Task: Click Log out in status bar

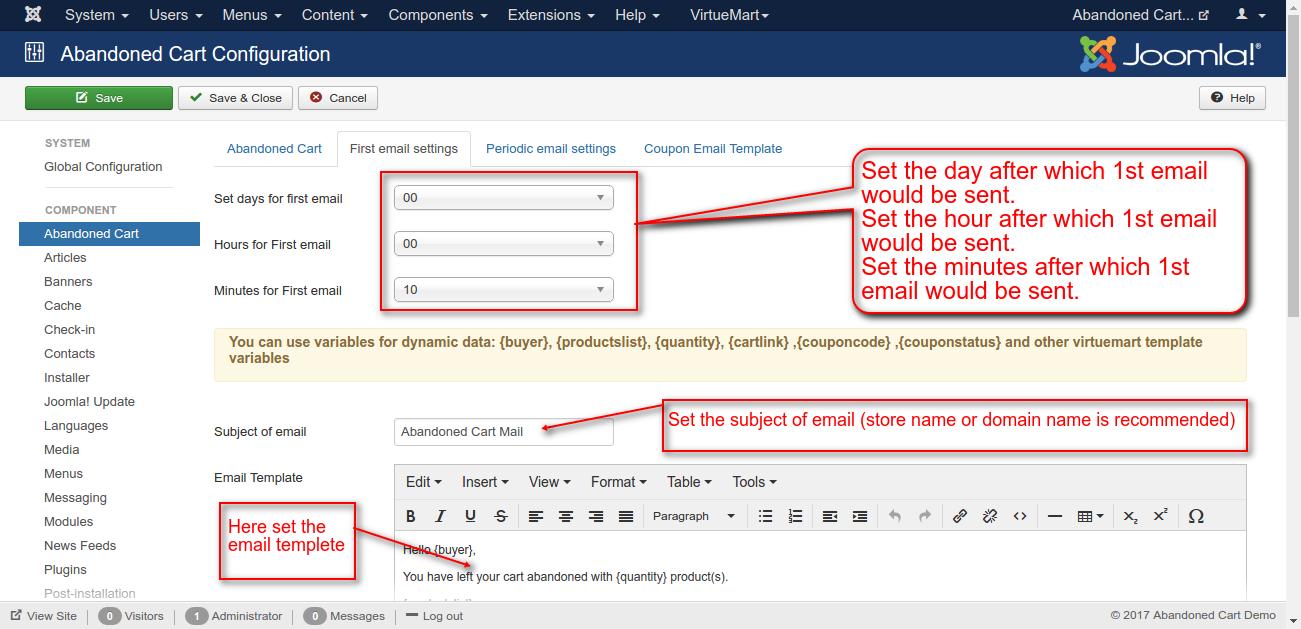Action: (433, 616)
